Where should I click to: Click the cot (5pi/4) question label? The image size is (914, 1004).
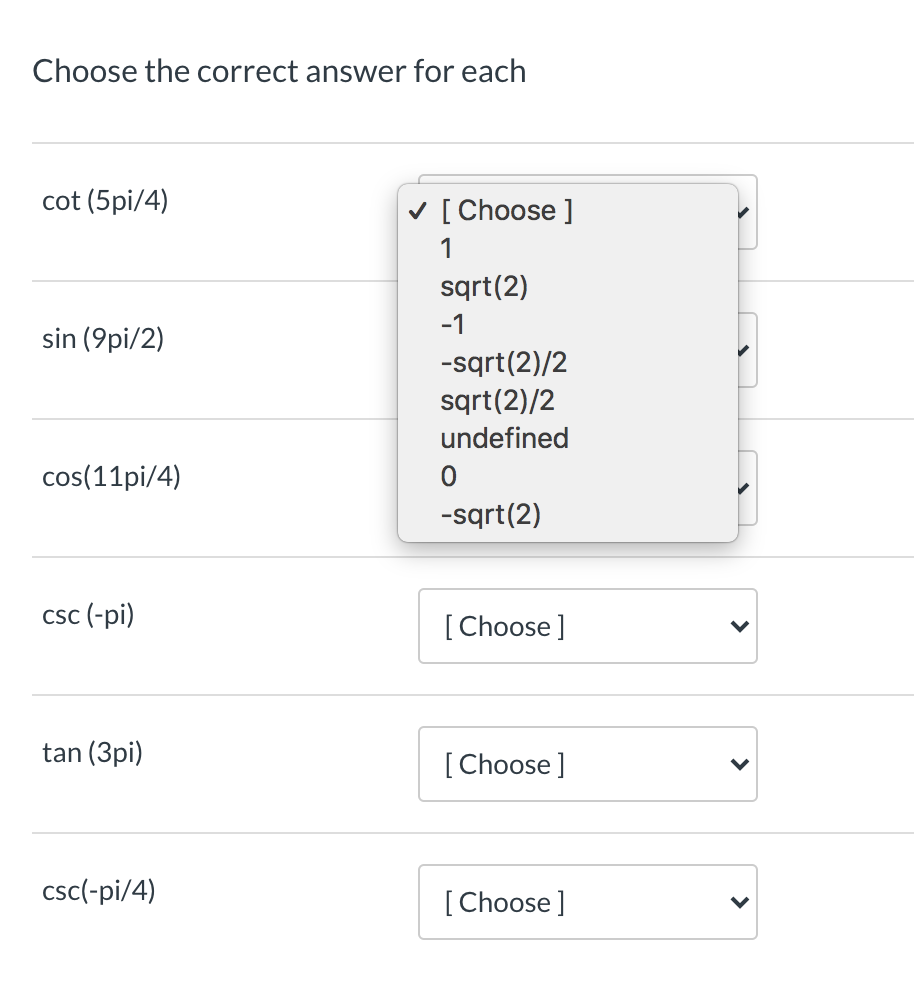pos(105,200)
